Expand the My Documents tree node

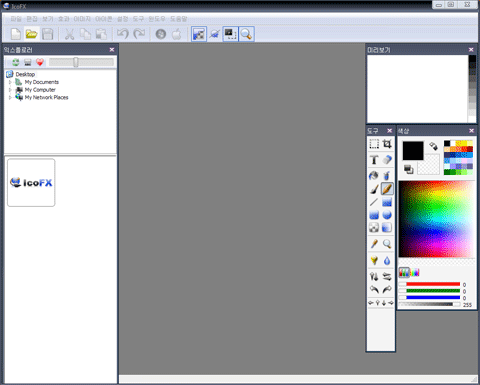coord(10,82)
